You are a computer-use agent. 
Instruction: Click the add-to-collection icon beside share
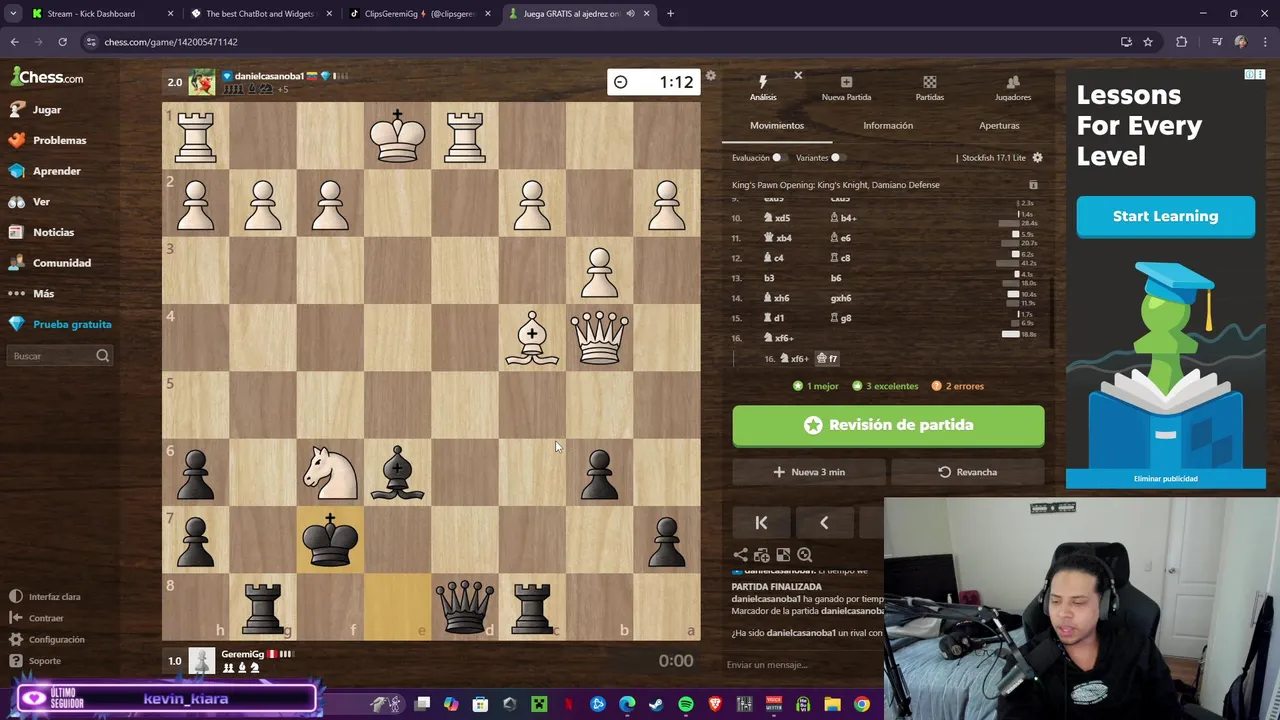click(762, 555)
